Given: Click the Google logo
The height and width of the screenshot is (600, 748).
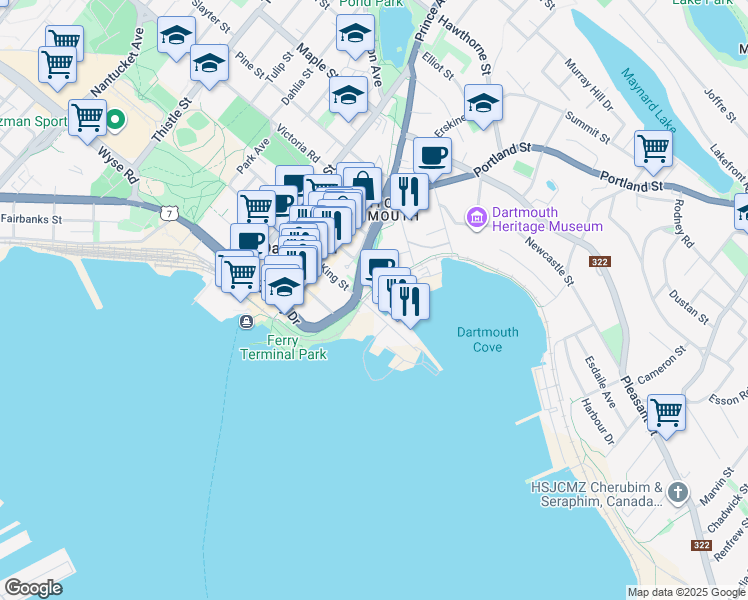Looking at the screenshot, I should click(x=33, y=588).
